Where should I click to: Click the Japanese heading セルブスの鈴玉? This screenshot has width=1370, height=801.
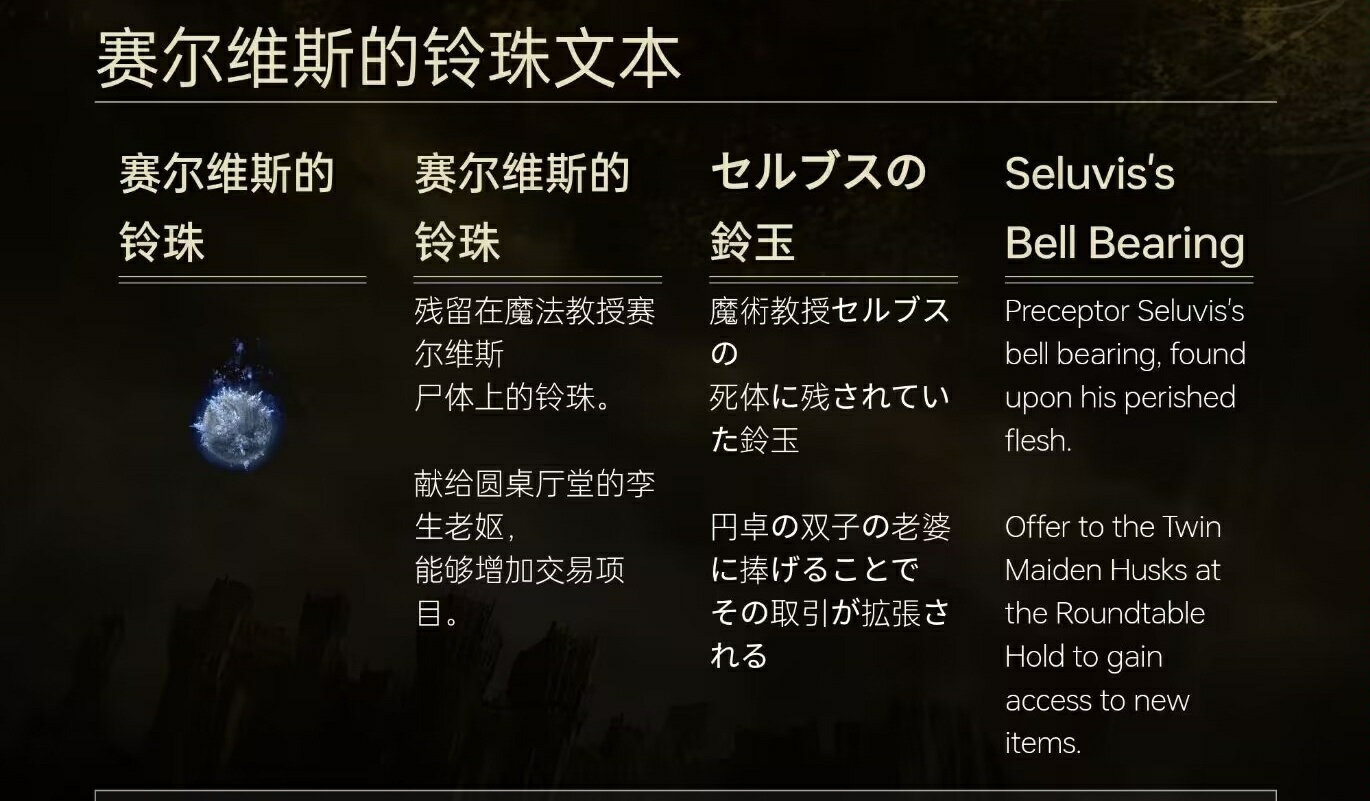[x=818, y=208]
